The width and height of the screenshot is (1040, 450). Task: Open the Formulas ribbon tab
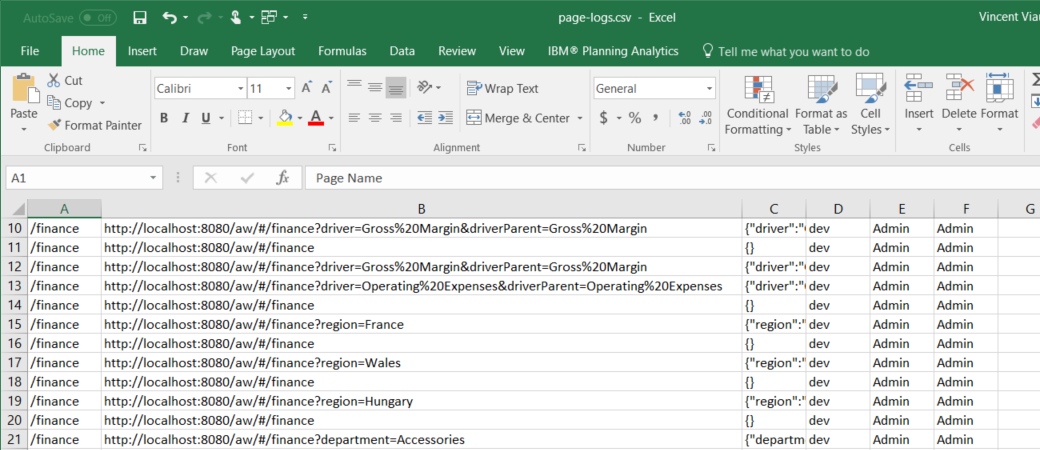[342, 51]
